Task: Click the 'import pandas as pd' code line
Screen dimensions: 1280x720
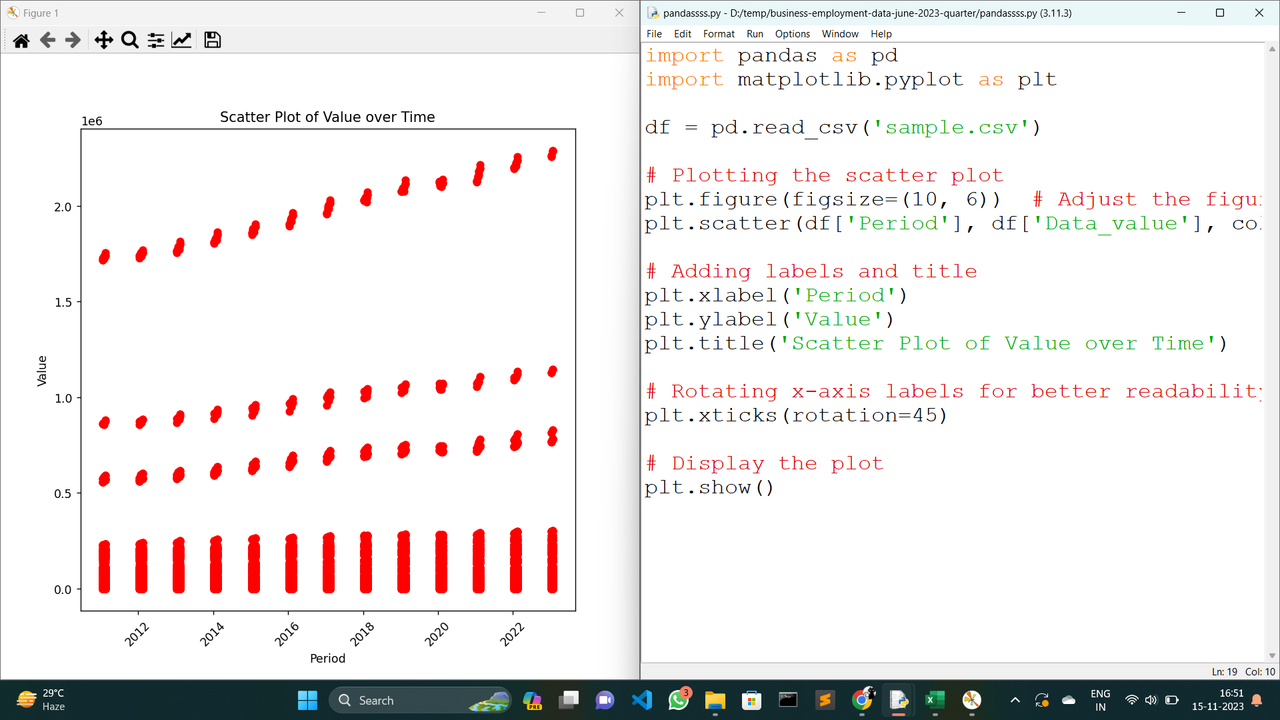Action: tap(771, 55)
